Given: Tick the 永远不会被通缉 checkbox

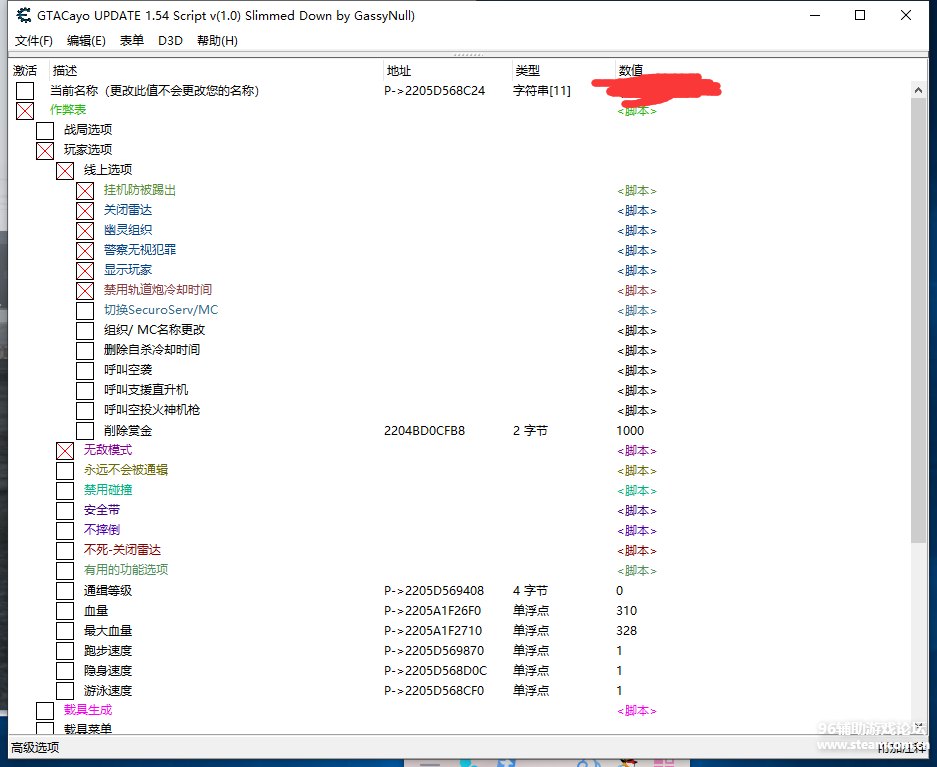Looking at the screenshot, I should (65, 470).
